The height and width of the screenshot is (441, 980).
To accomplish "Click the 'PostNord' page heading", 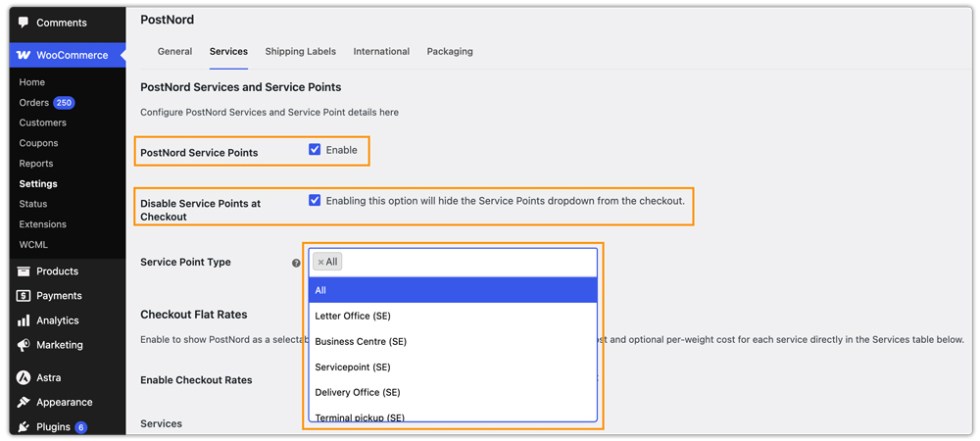I will (x=167, y=20).
